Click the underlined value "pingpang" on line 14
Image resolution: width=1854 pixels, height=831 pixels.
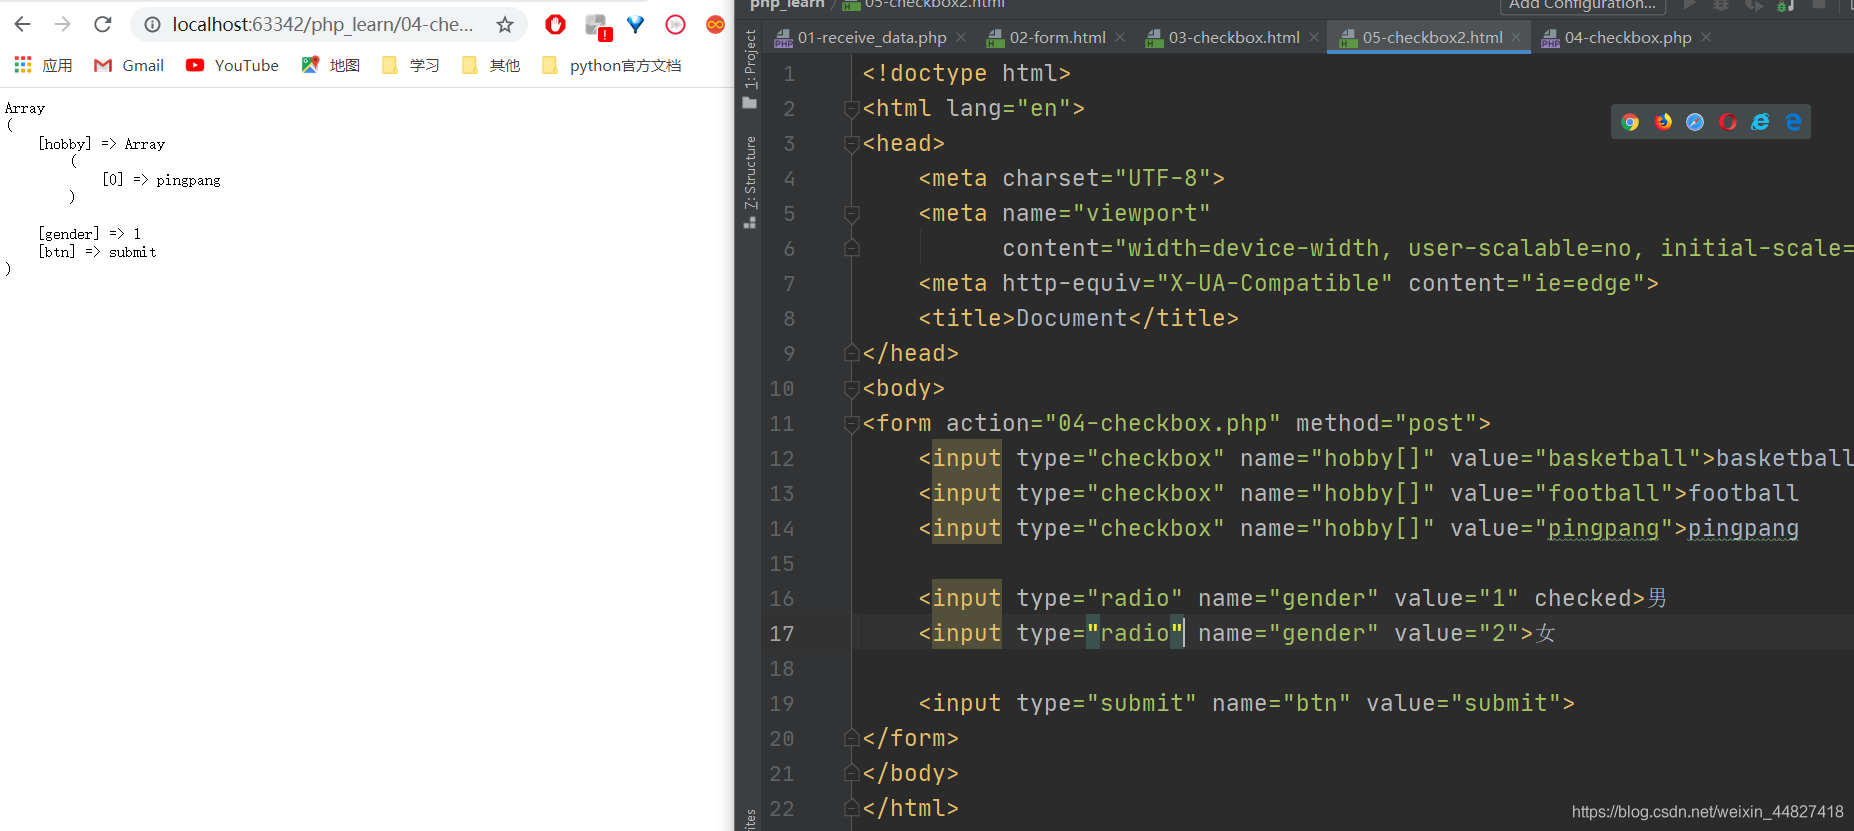[x=1604, y=529]
